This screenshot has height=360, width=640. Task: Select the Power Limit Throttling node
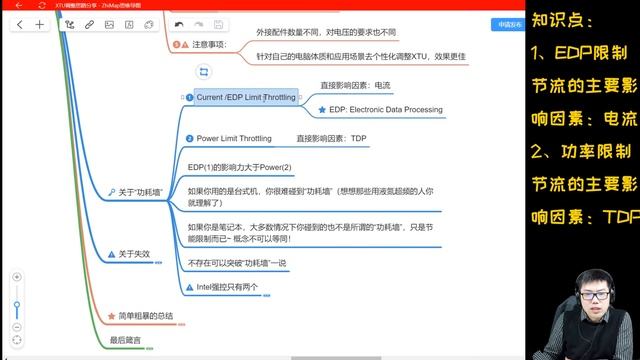[x=234, y=139]
